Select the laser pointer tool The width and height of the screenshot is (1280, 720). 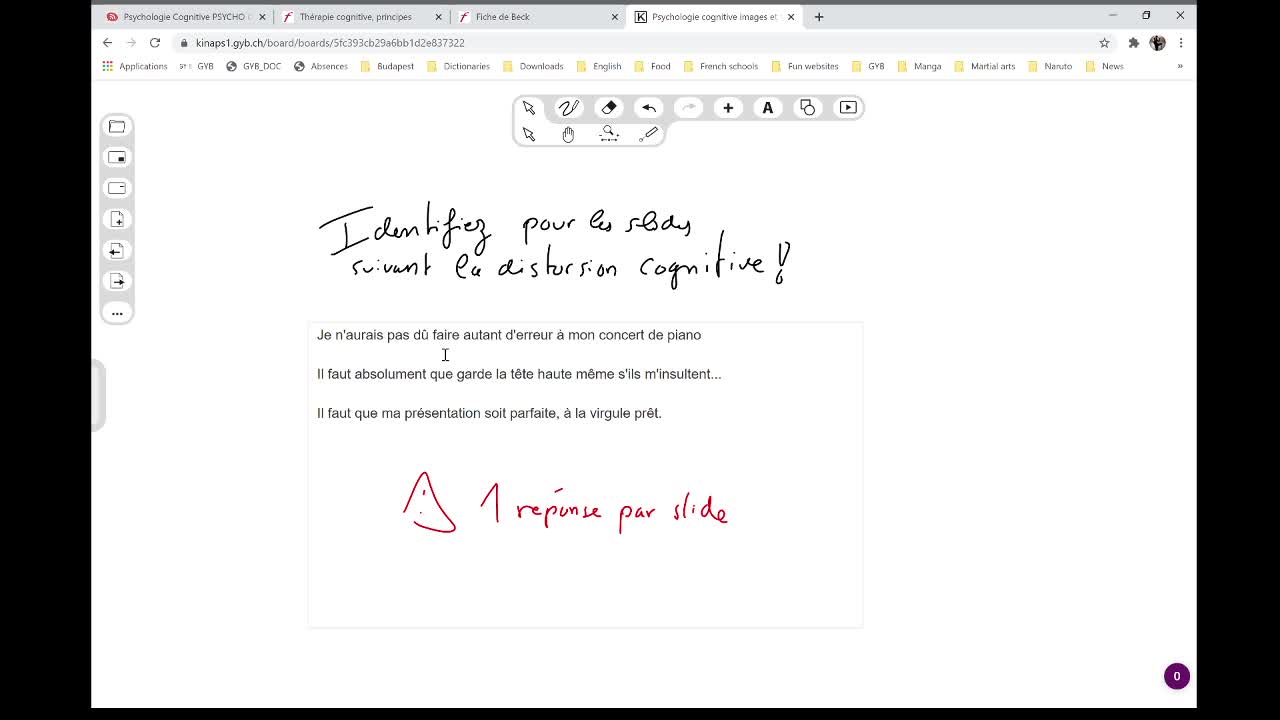(x=649, y=134)
